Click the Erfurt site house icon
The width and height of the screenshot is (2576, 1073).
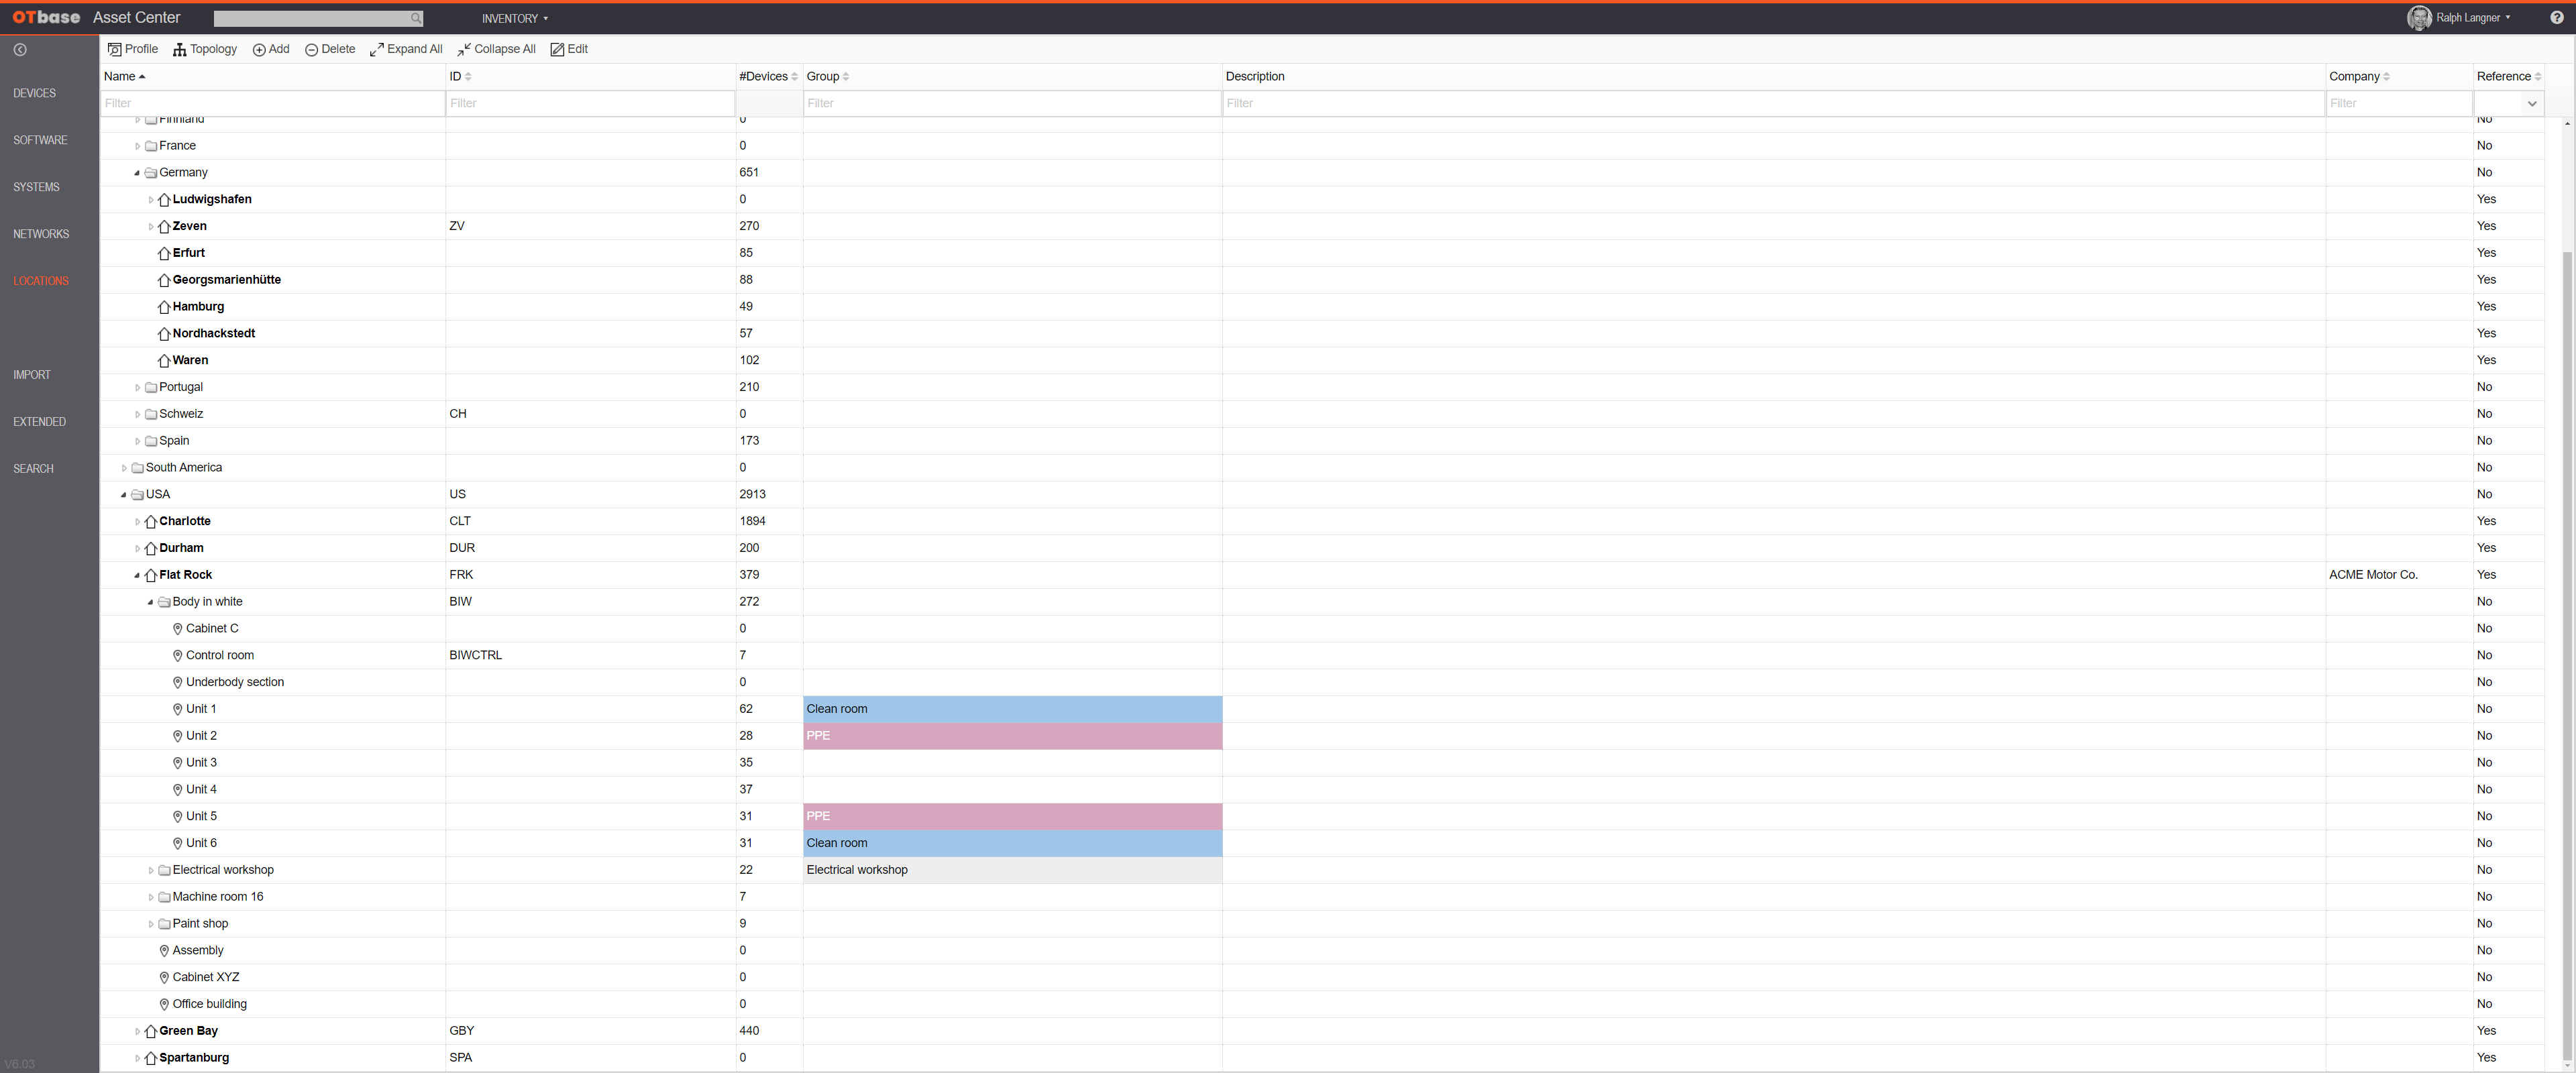164,254
